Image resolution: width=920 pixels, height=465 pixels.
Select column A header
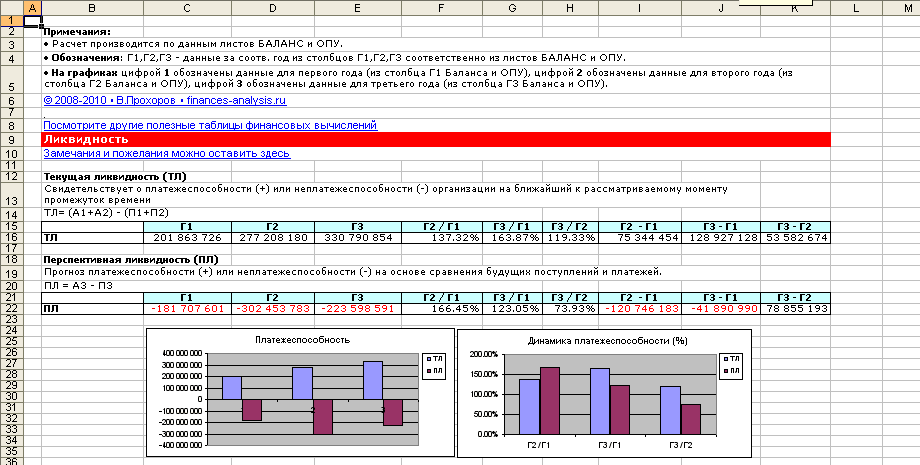tap(33, 8)
